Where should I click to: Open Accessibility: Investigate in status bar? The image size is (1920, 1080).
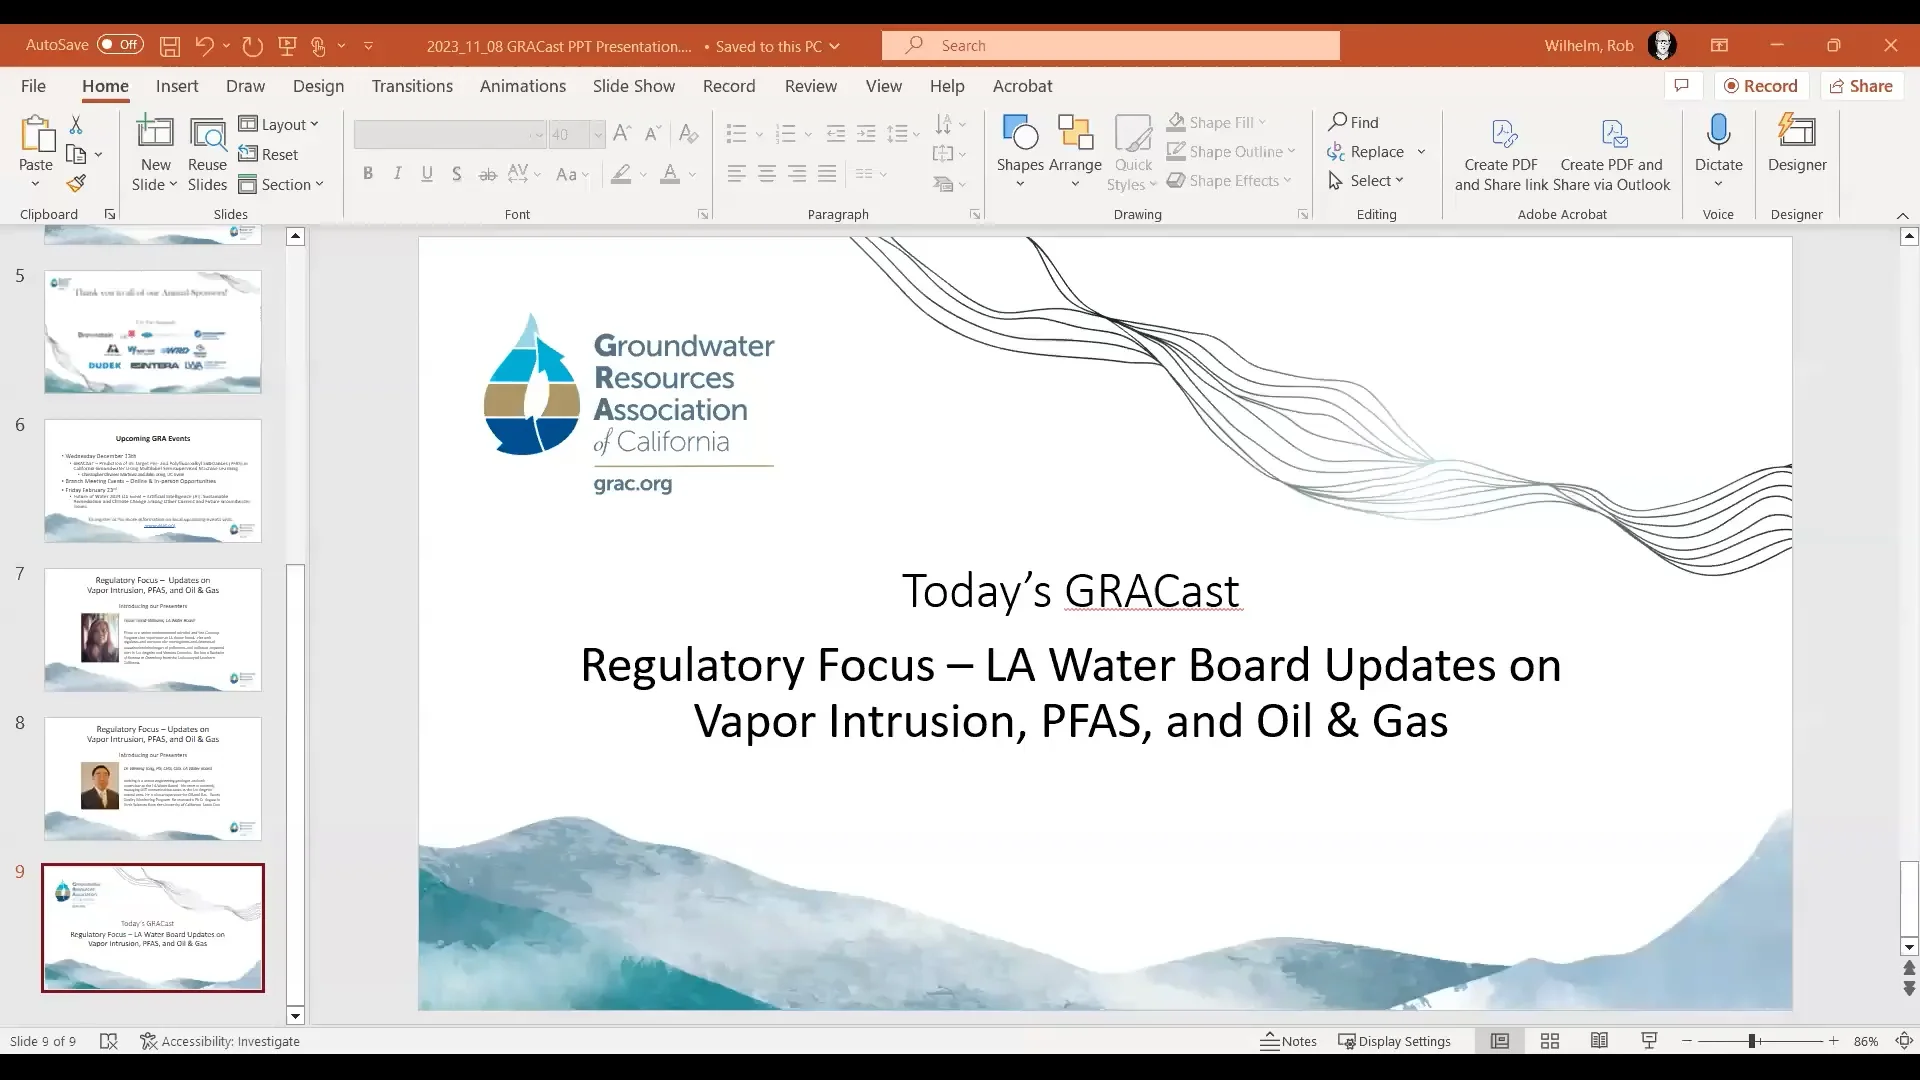[x=221, y=1041]
